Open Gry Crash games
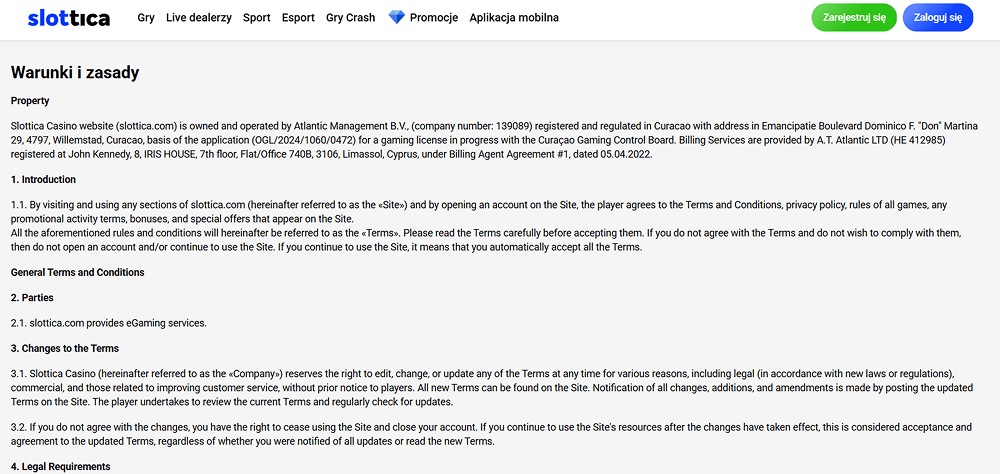Viewport: 1000px width, 474px height. tap(350, 18)
